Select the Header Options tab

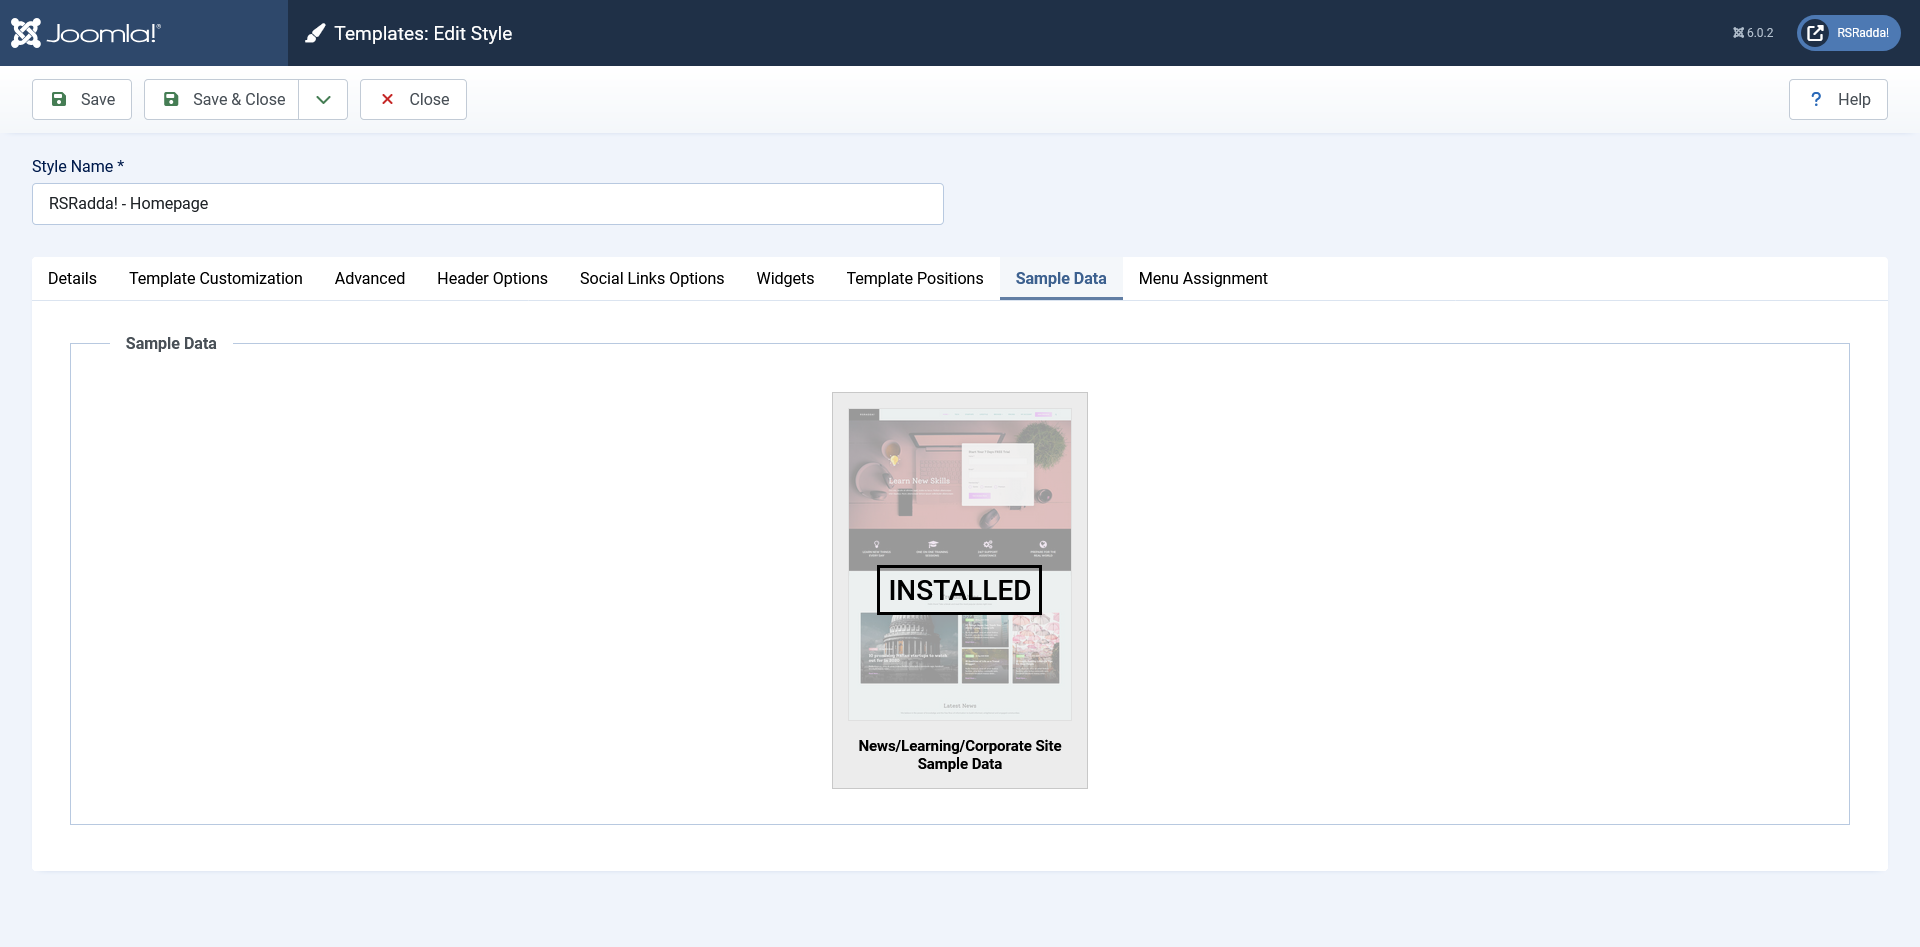[x=492, y=278]
